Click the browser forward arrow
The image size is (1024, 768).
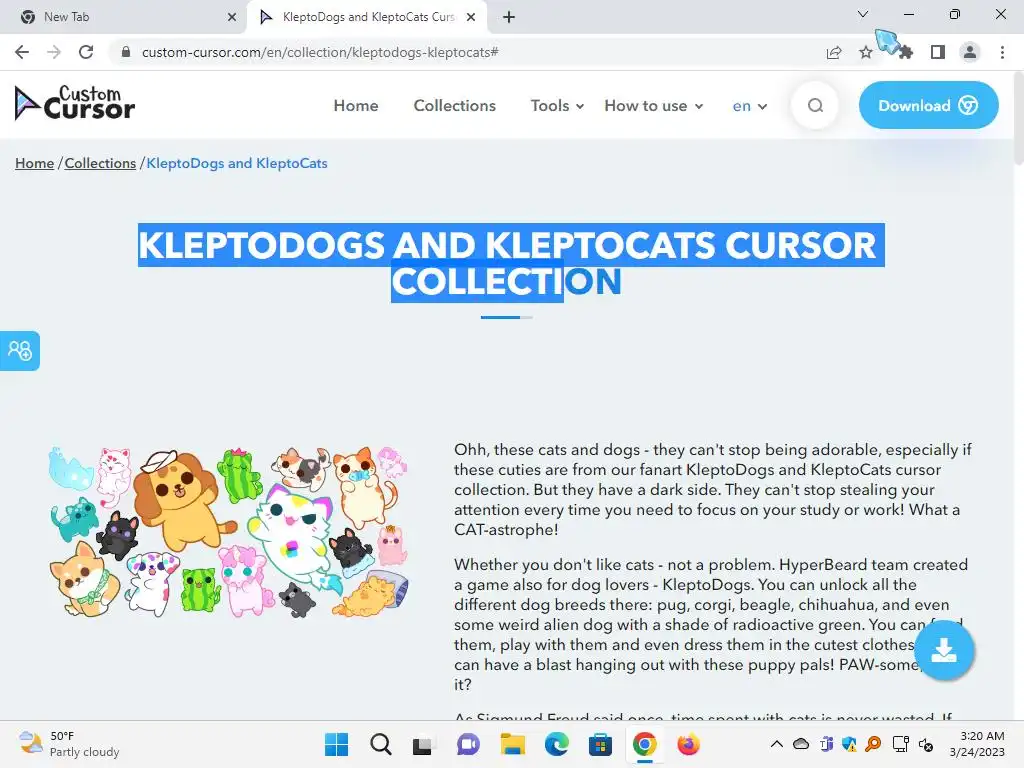click(x=54, y=52)
